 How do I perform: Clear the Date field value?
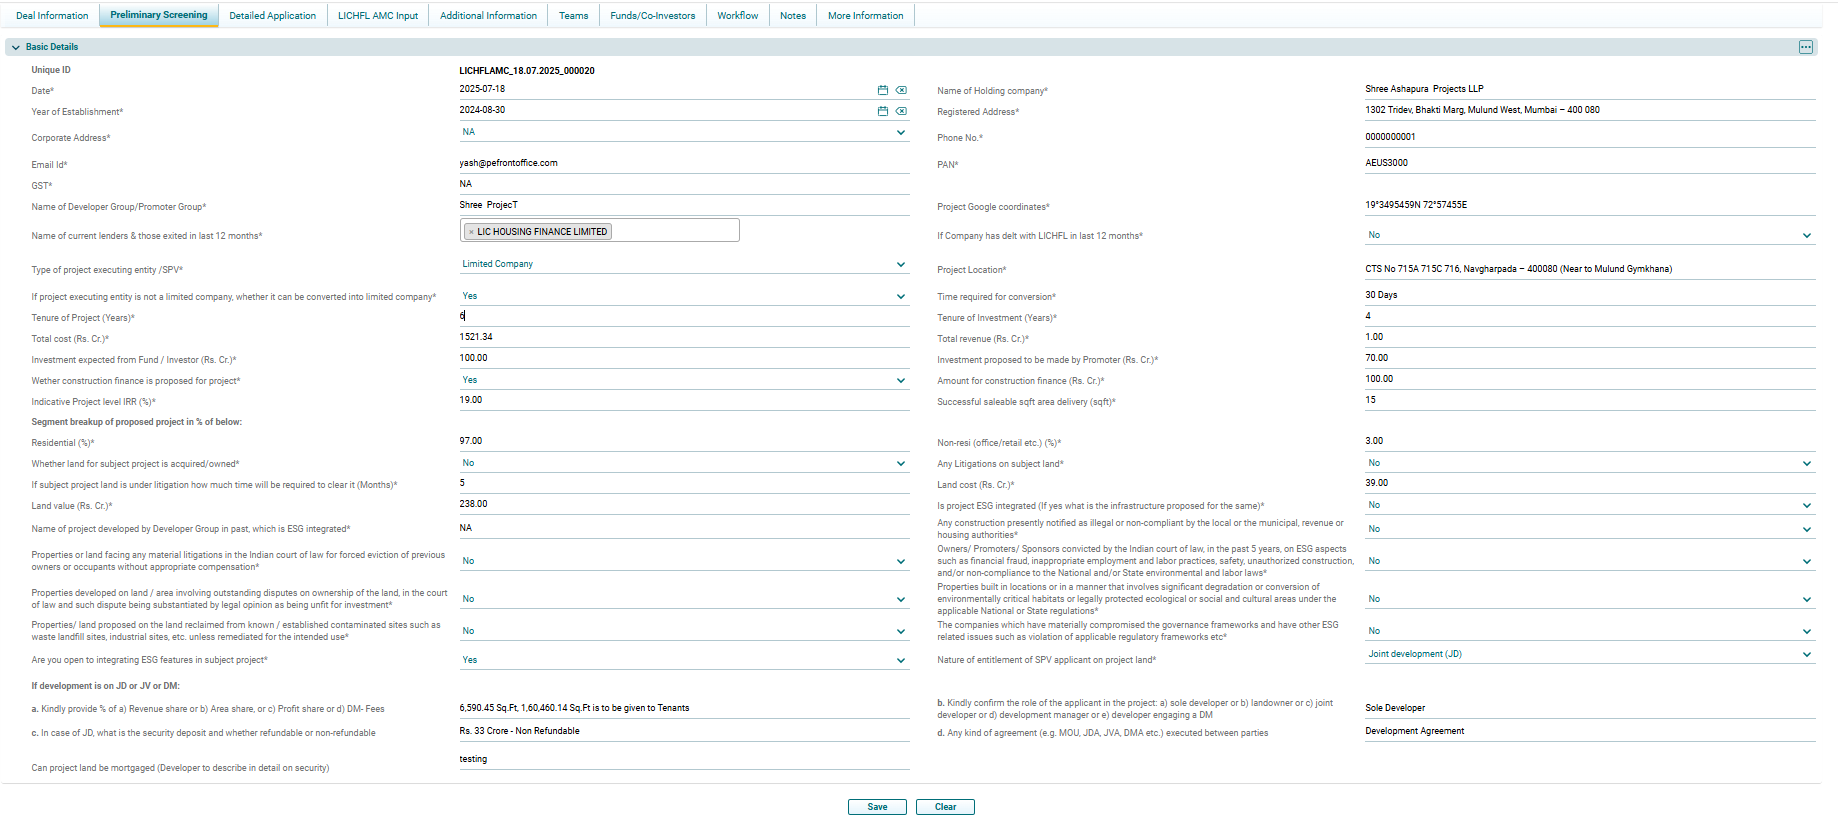(901, 90)
